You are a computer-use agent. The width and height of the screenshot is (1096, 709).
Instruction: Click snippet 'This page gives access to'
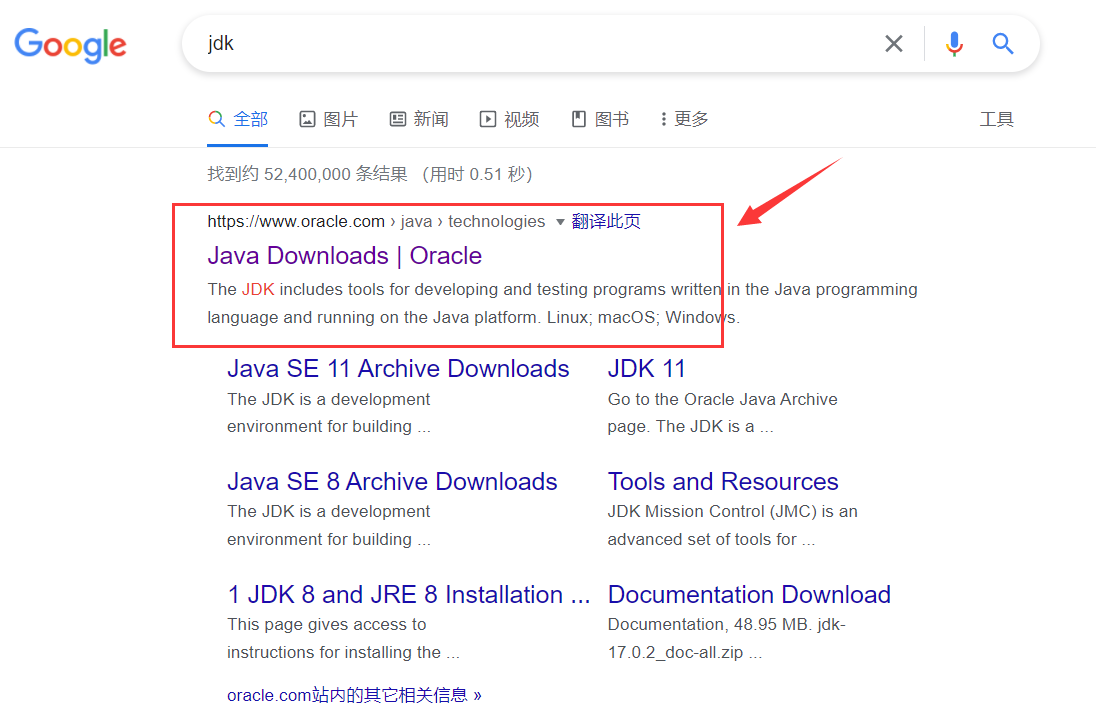click(326, 624)
